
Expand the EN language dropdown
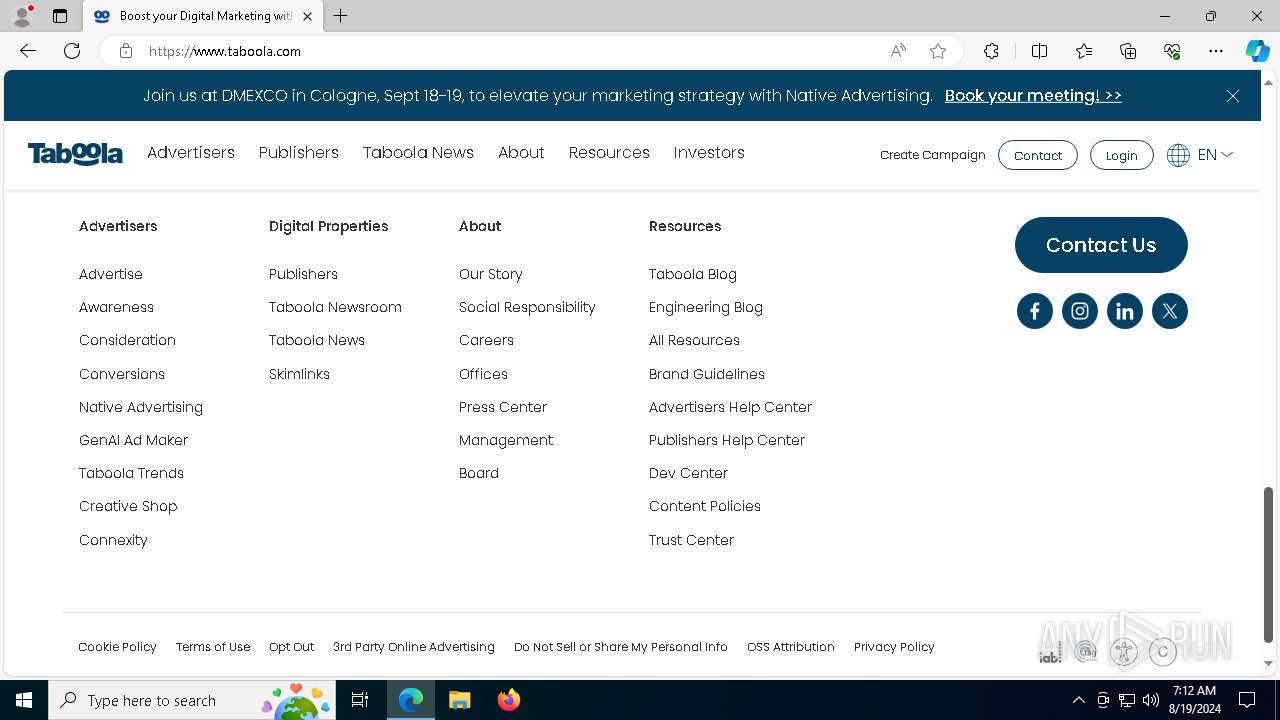pos(1215,155)
